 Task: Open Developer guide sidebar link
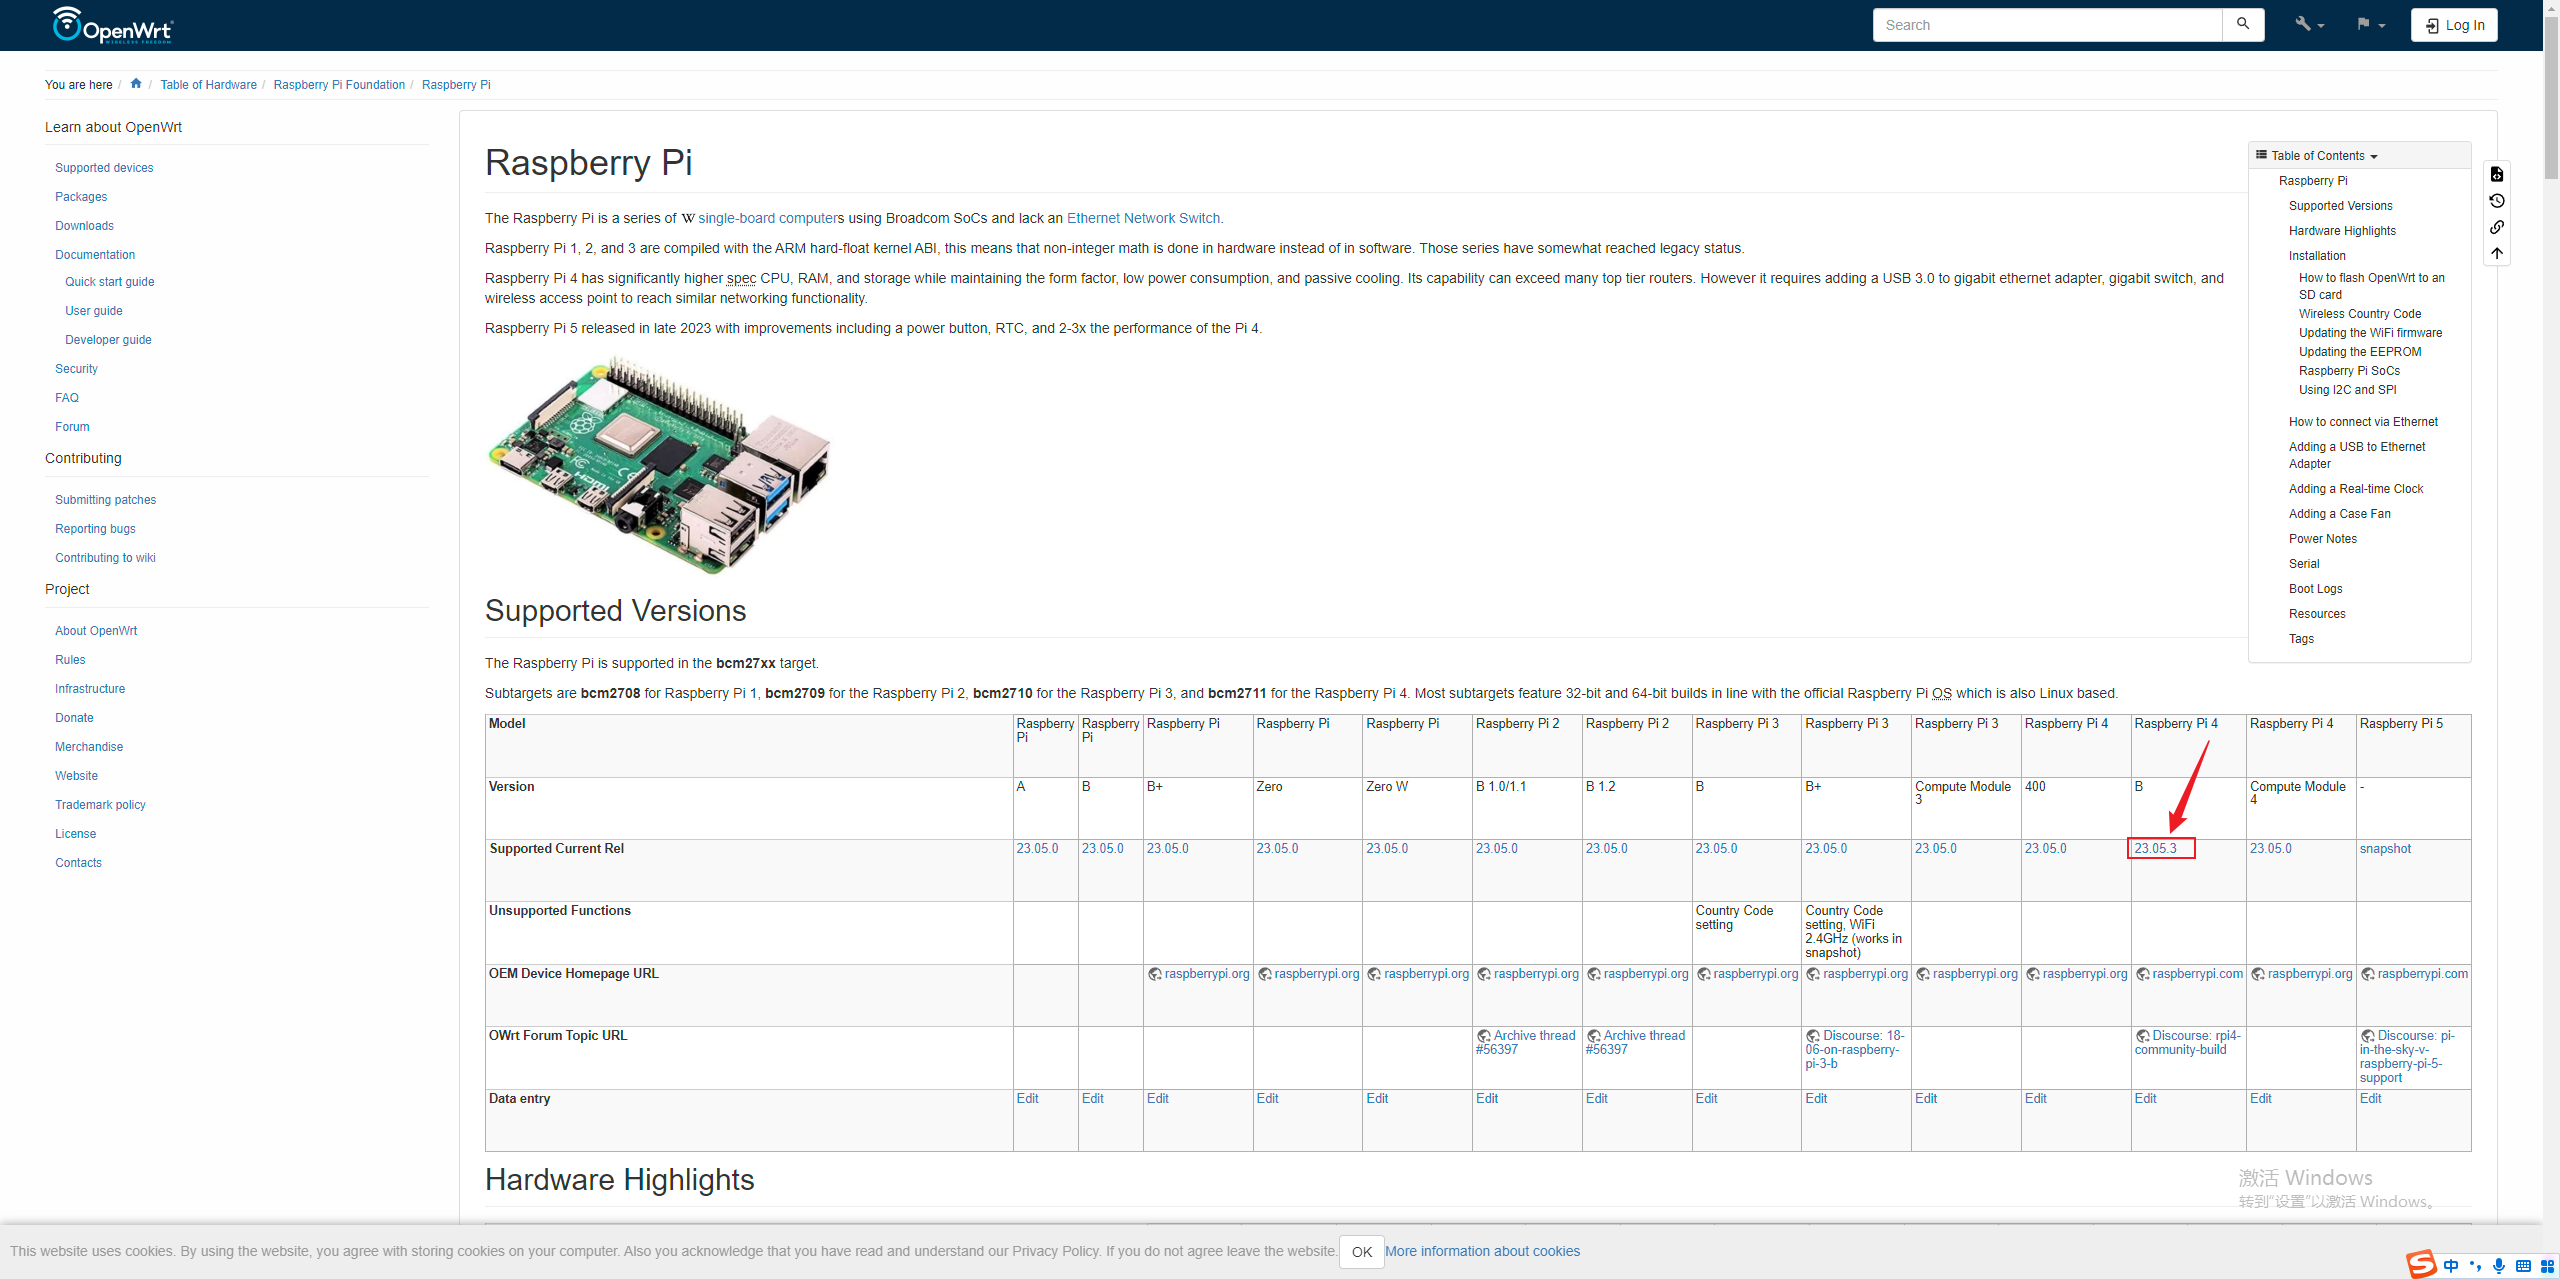click(x=108, y=340)
